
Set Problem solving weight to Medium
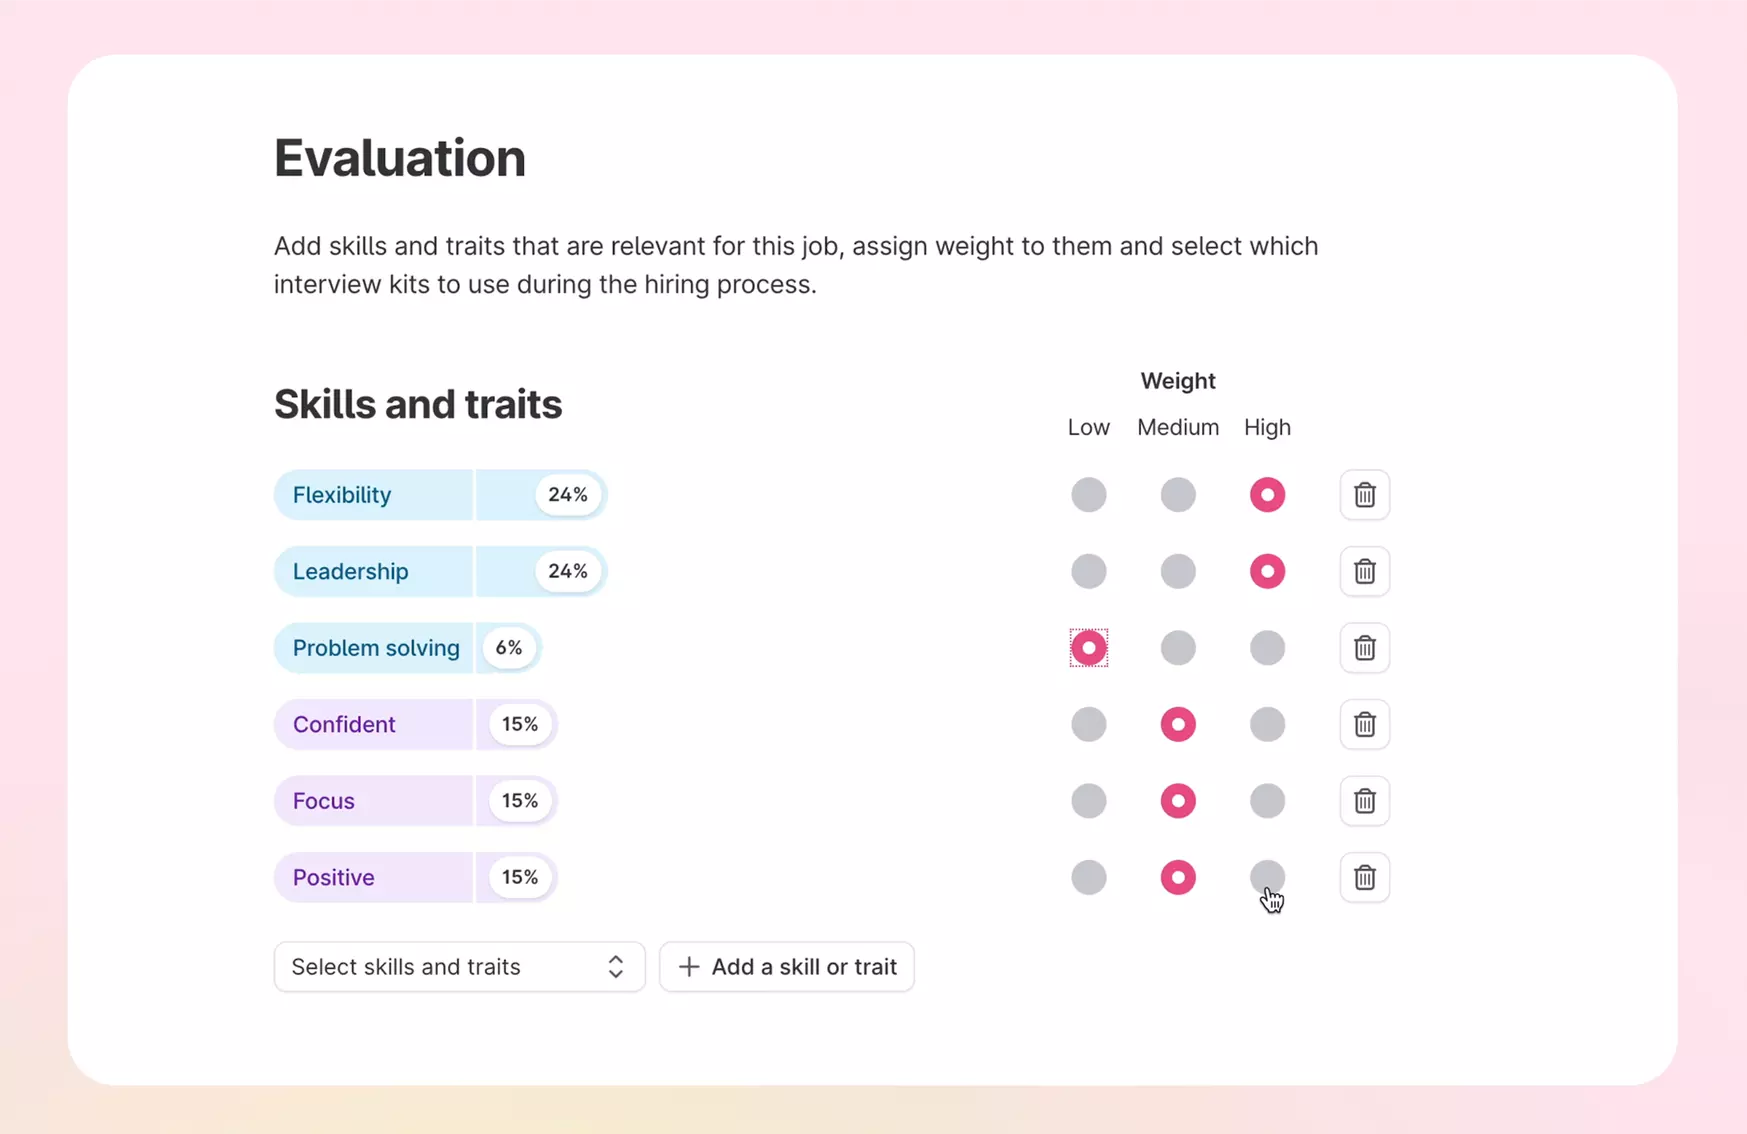pos(1178,648)
